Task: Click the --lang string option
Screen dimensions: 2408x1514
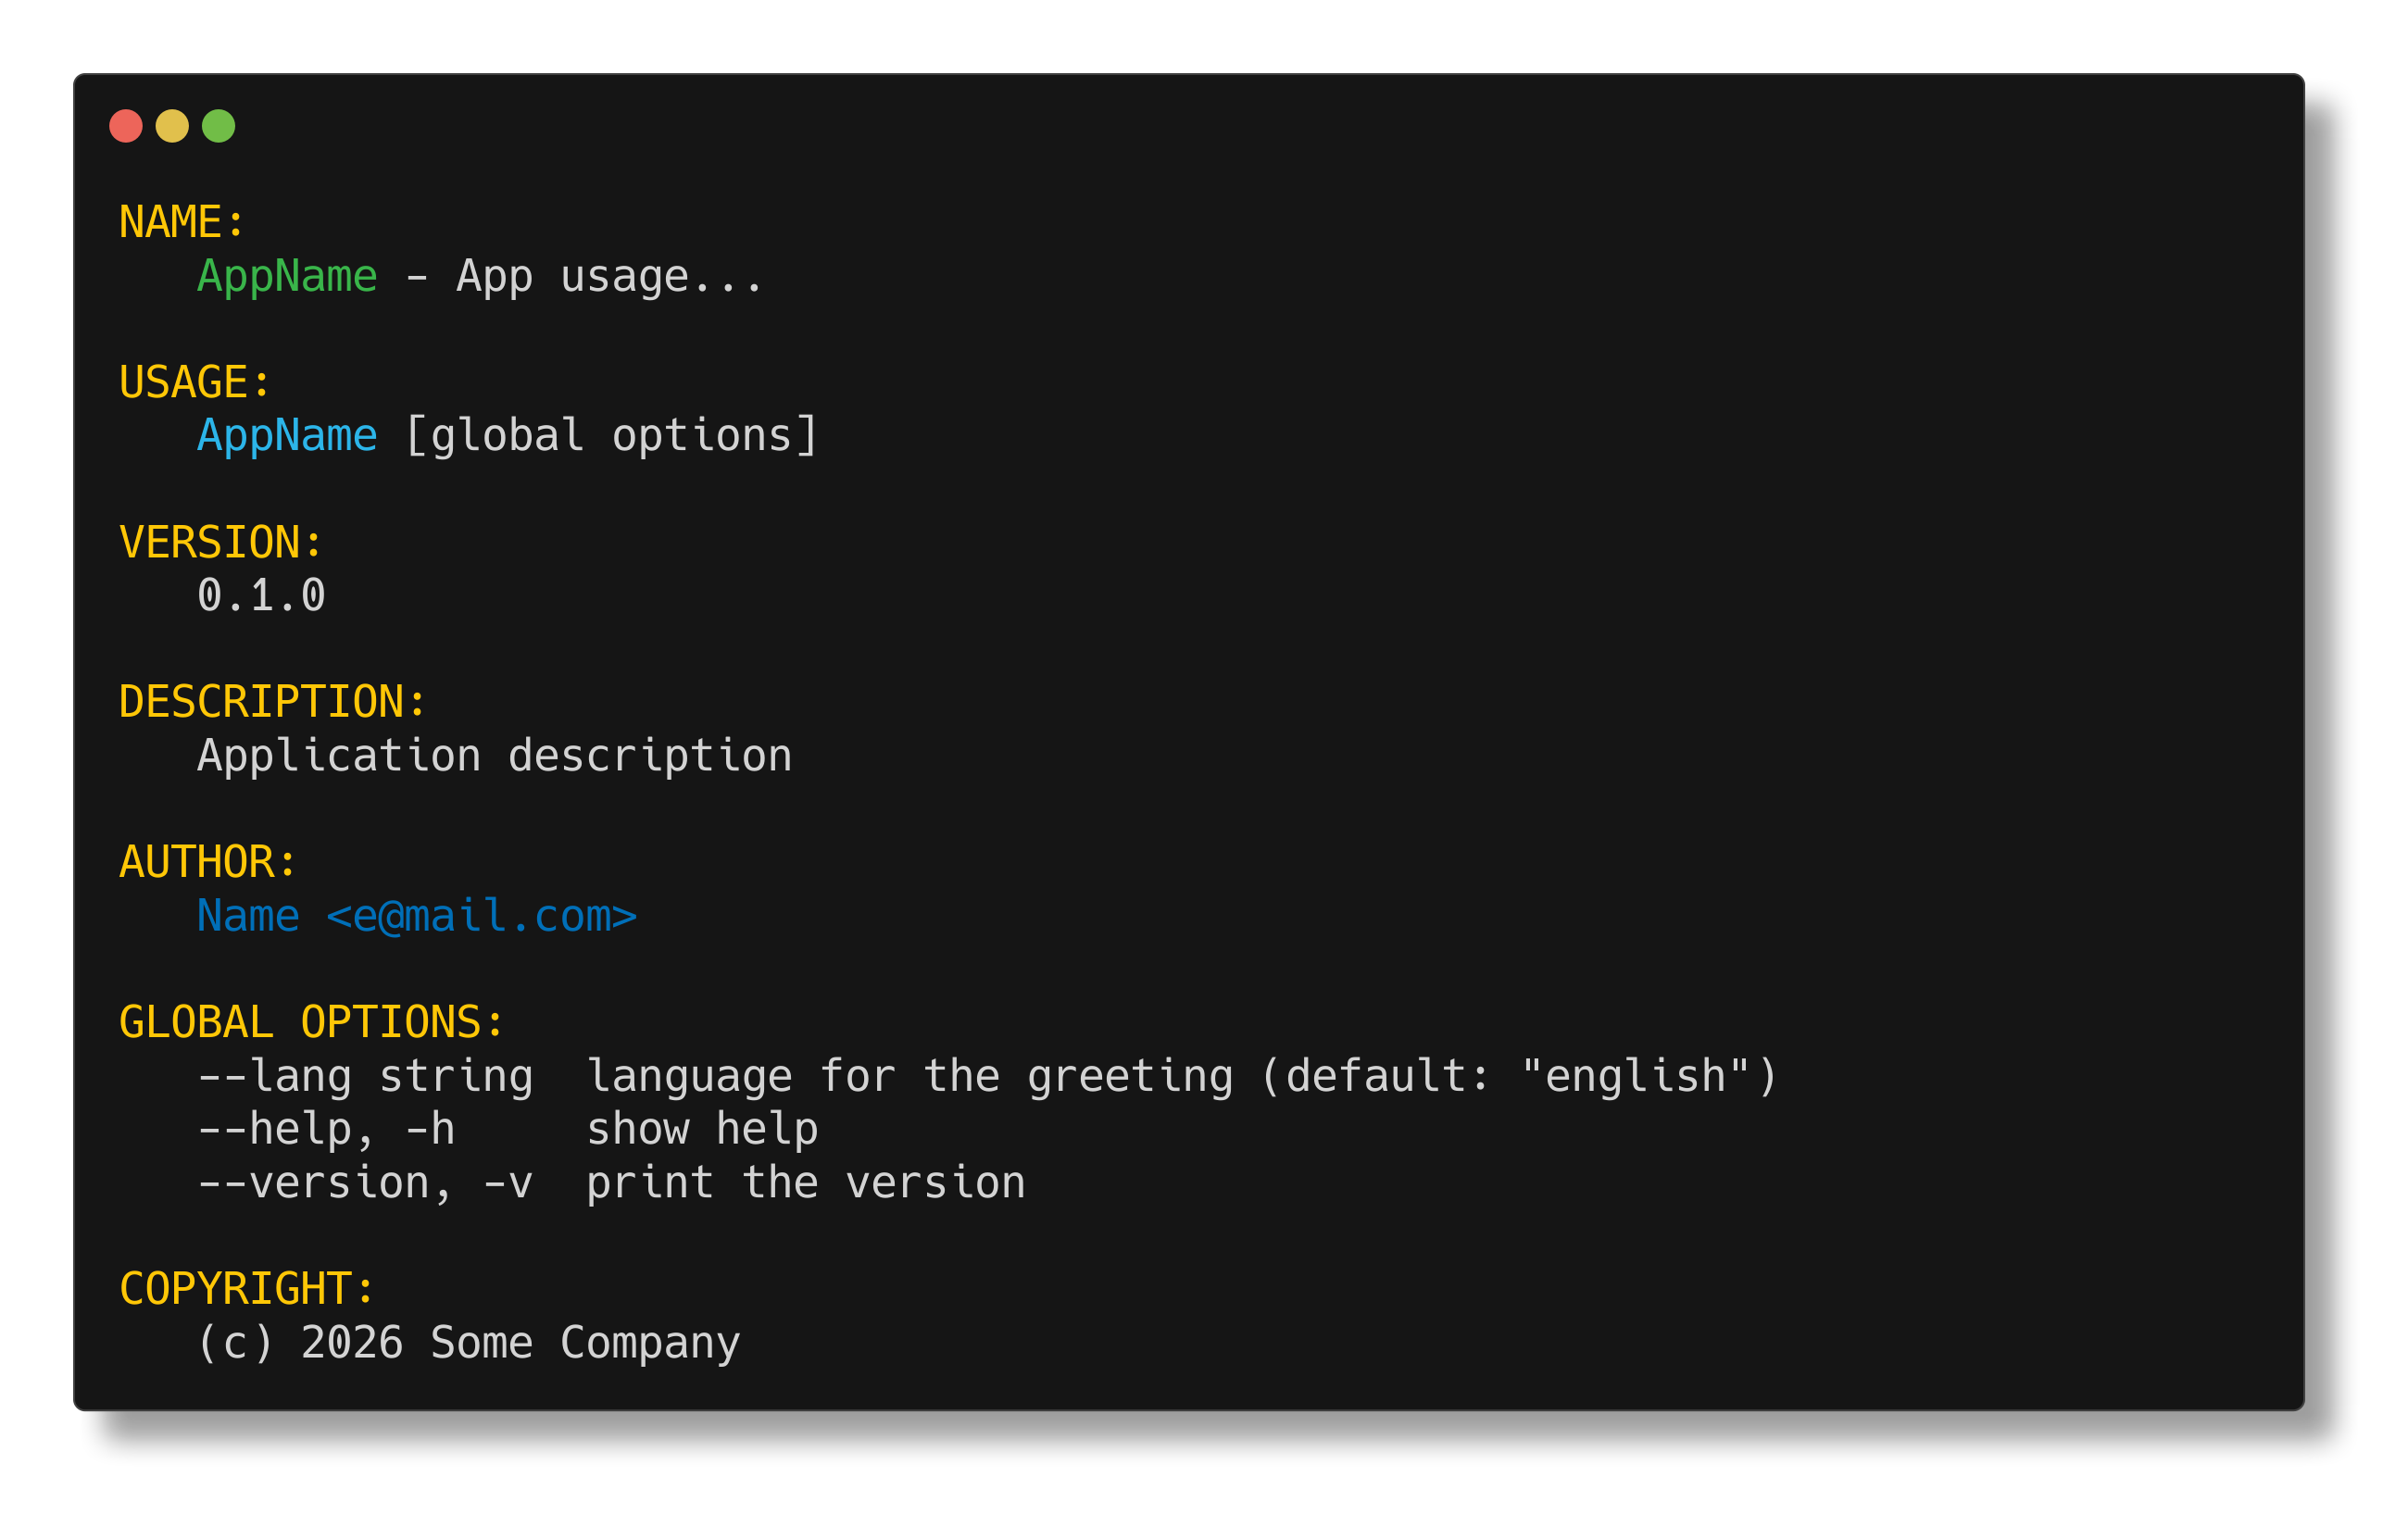Action: tap(365, 1076)
